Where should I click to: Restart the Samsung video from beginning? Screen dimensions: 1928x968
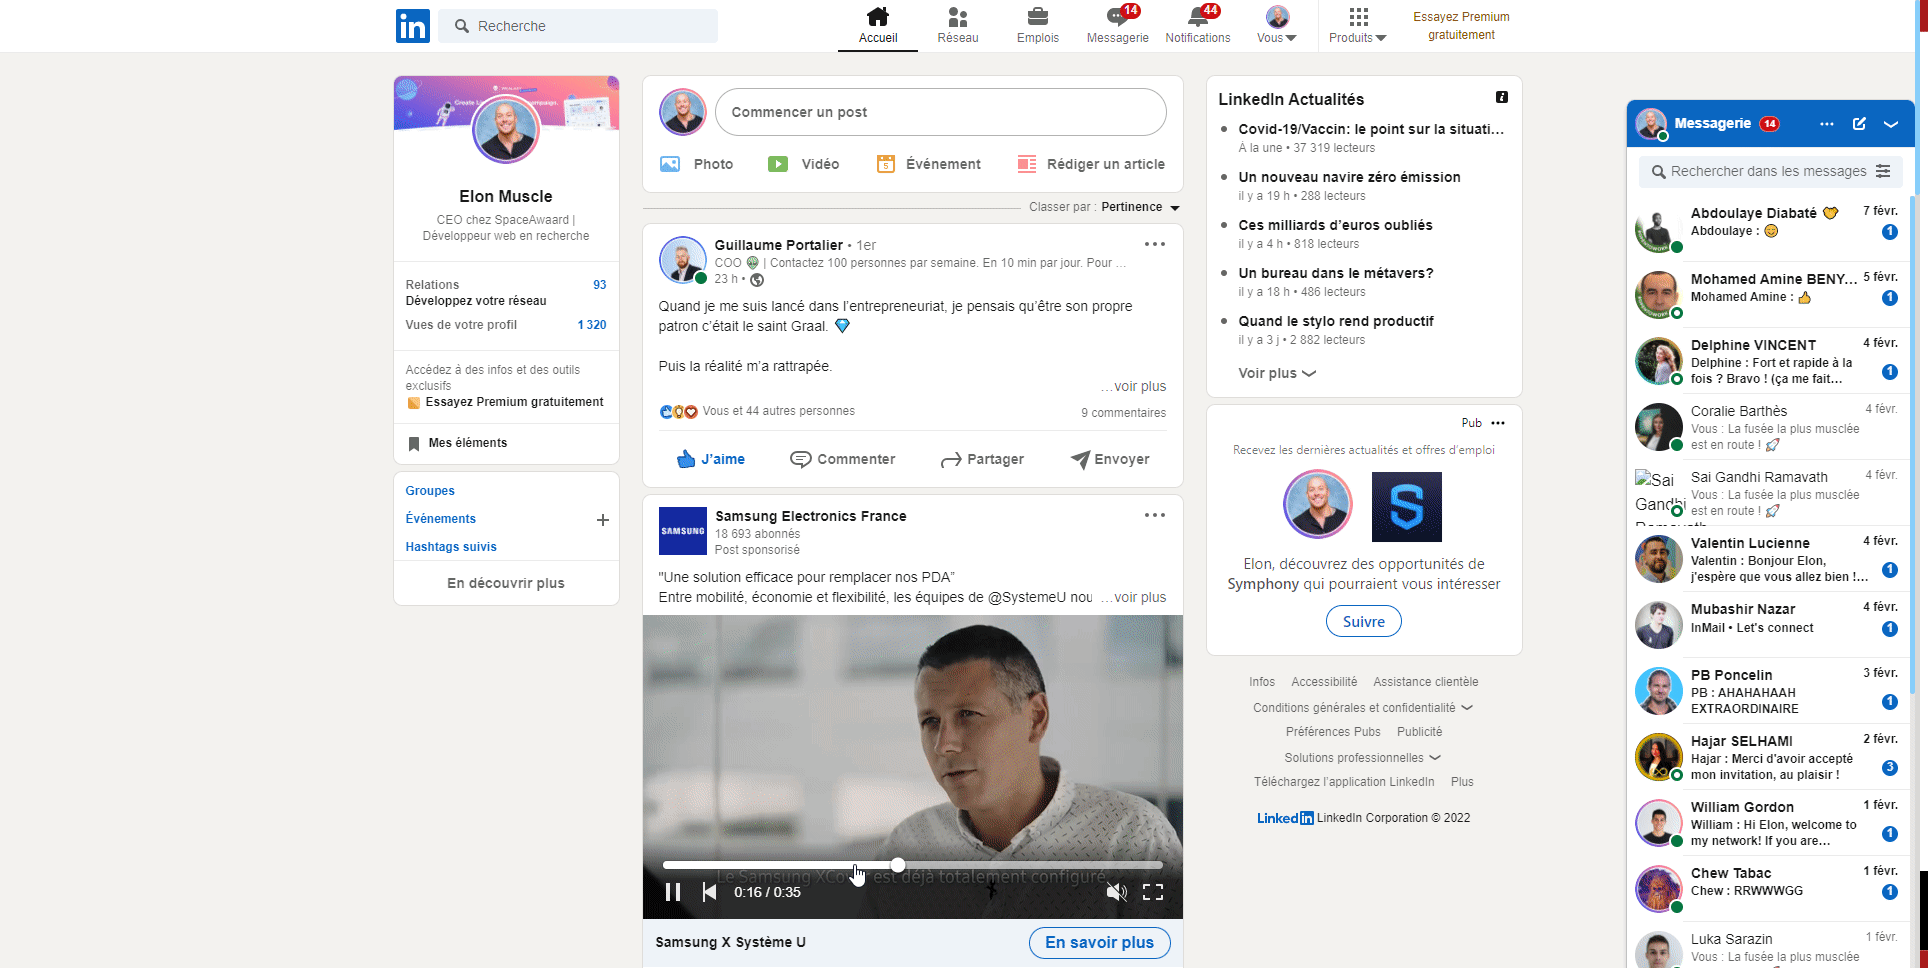click(709, 892)
